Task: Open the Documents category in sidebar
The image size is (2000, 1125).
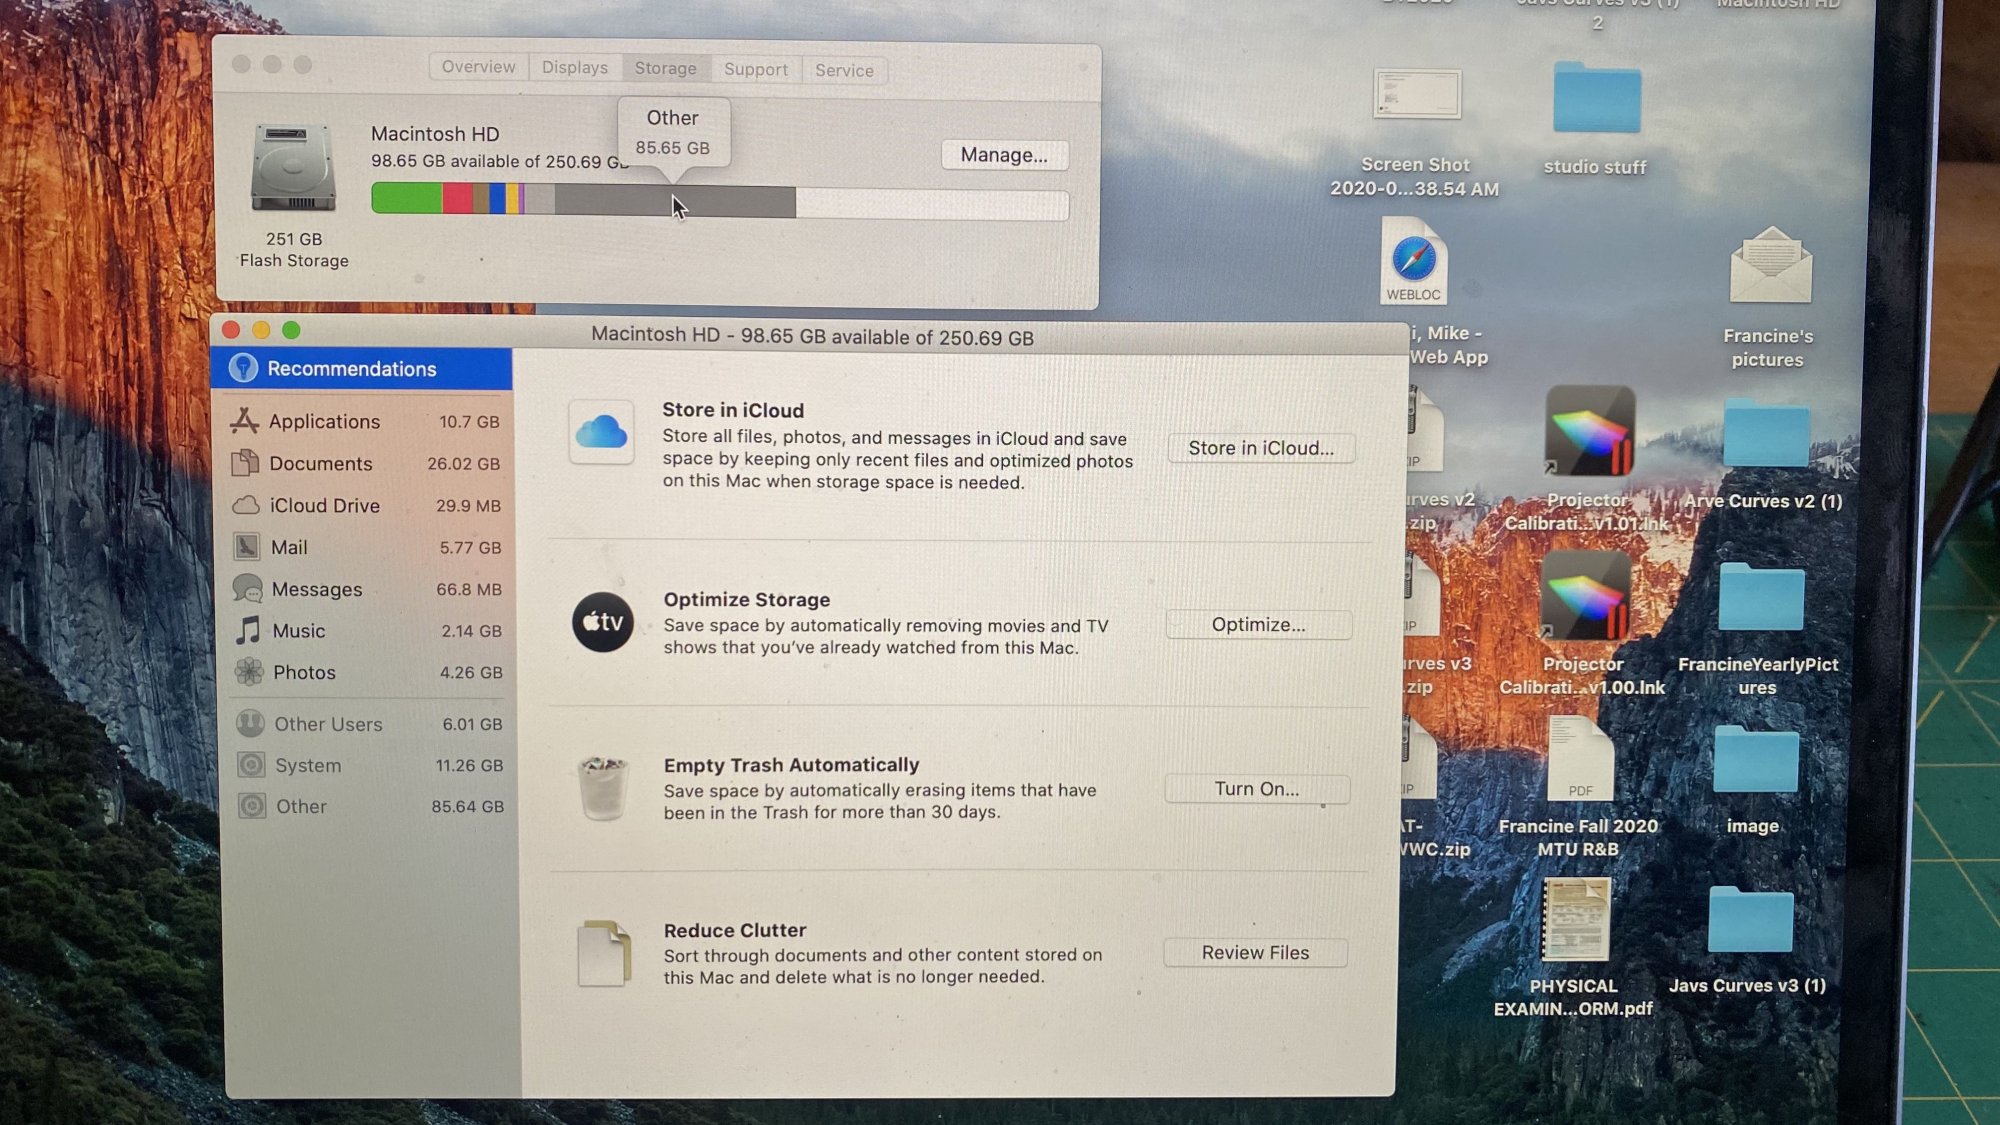Action: coord(320,463)
